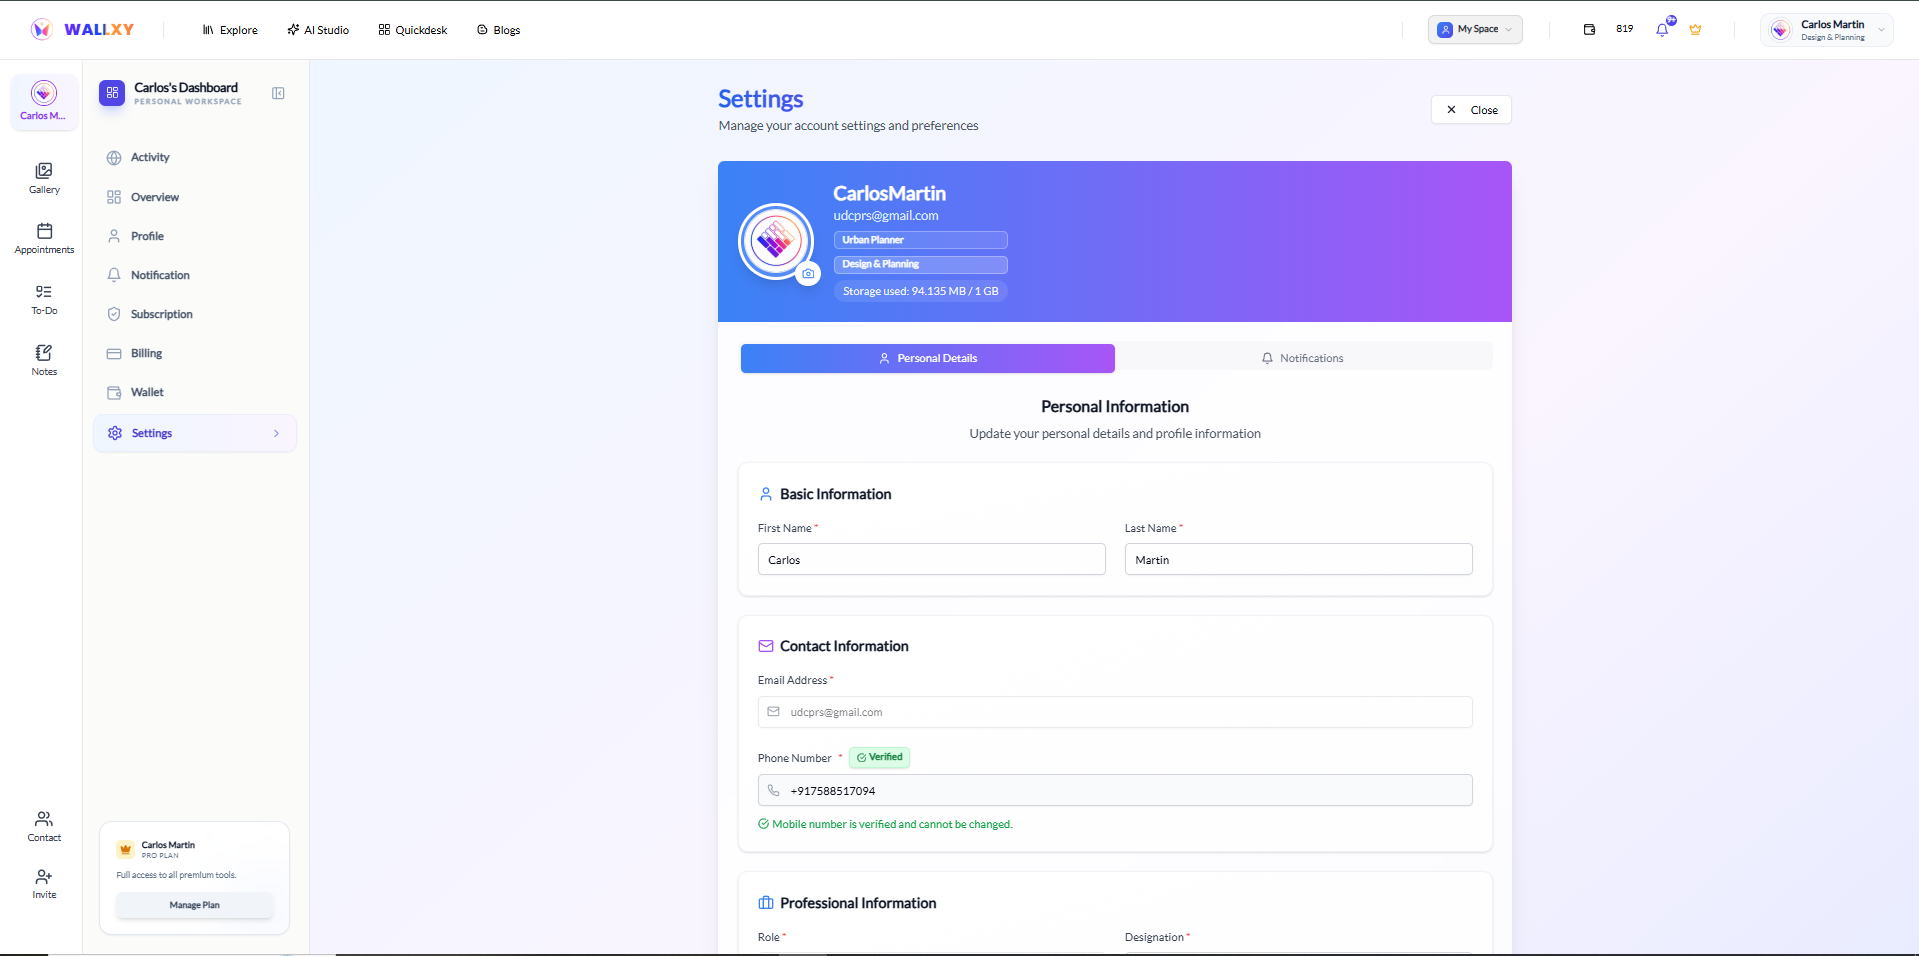Open Blogs in top navigation

[x=499, y=30]
